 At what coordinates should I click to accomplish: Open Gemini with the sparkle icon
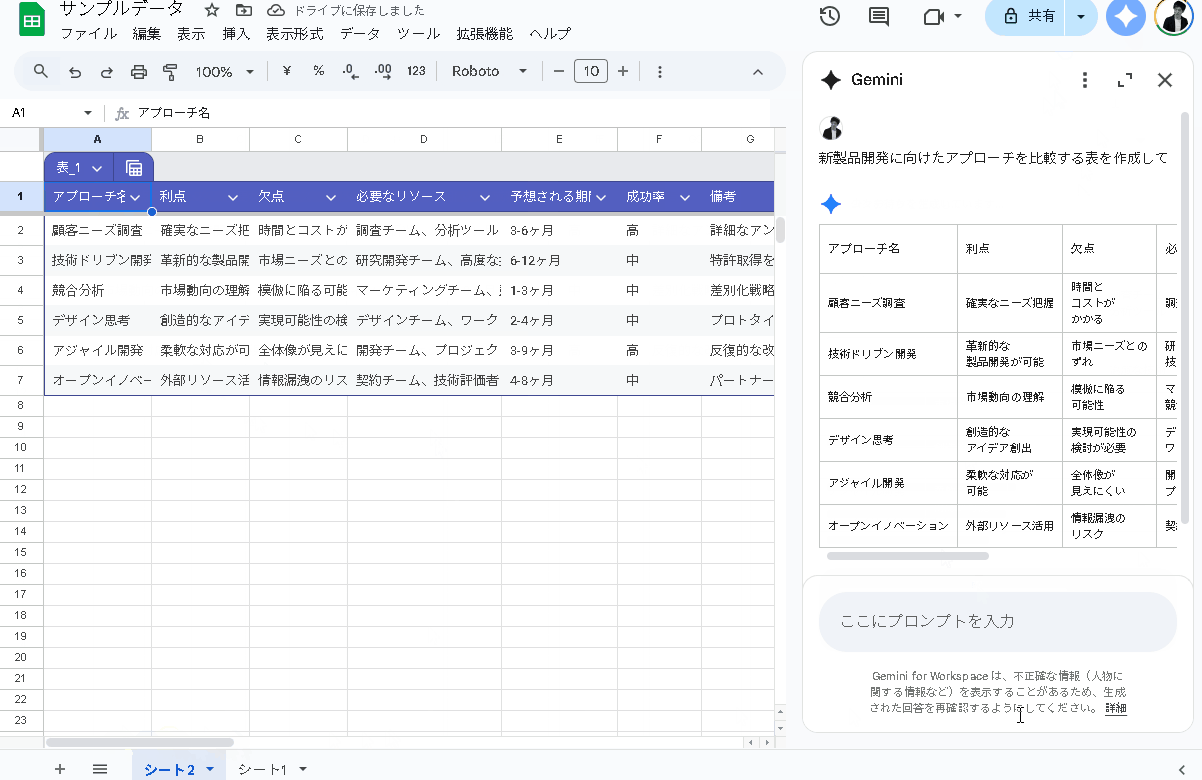pos(1125,16)
